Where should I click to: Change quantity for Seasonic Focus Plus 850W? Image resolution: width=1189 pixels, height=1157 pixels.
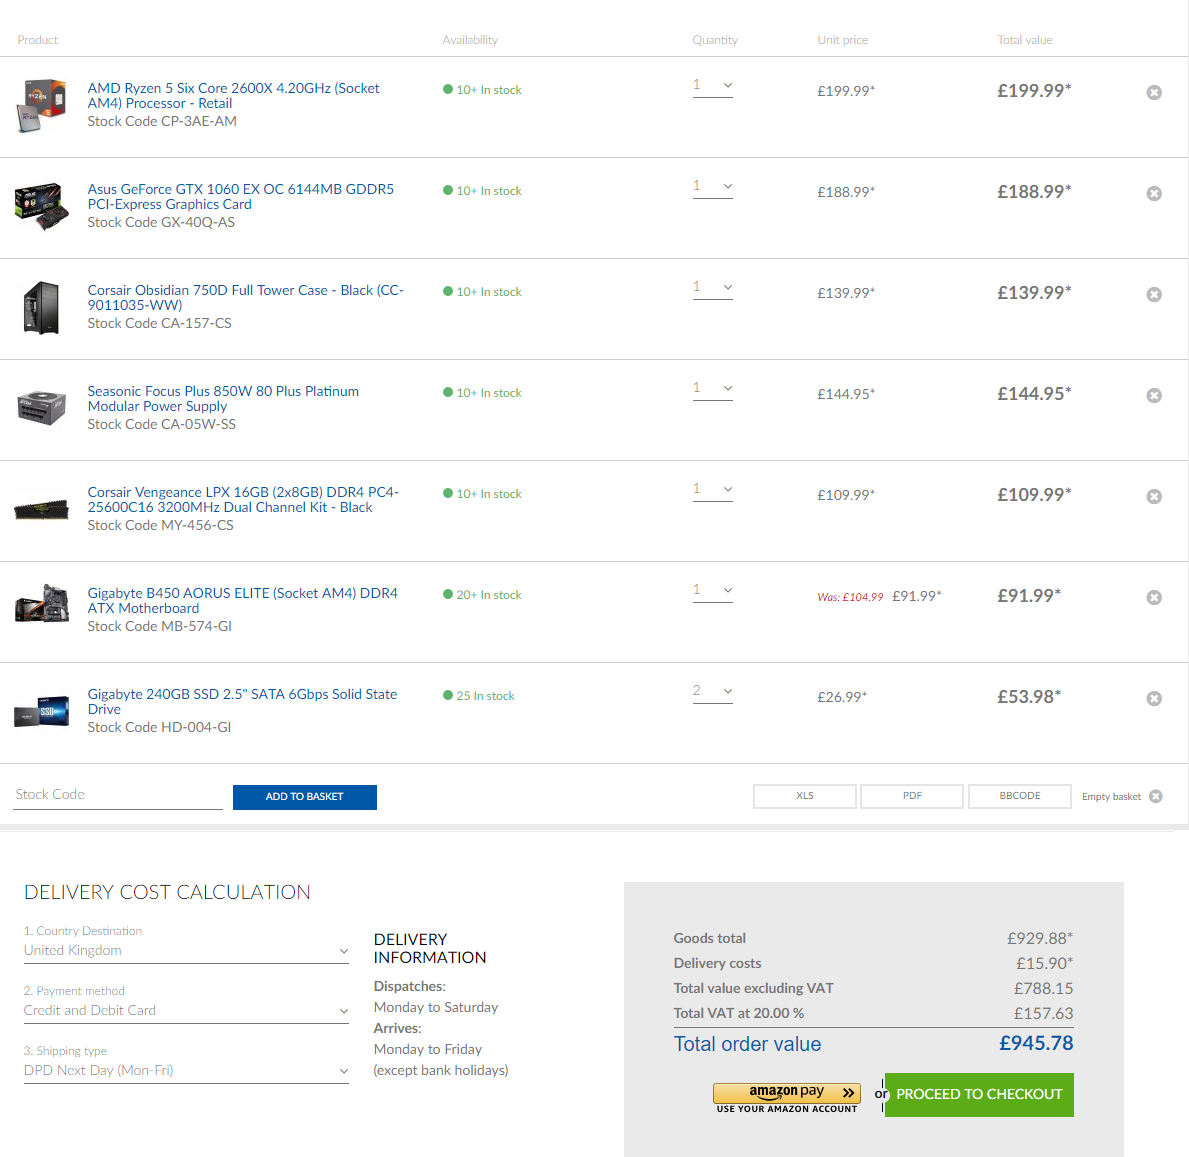pyautogui.click(x=713, y=388)
